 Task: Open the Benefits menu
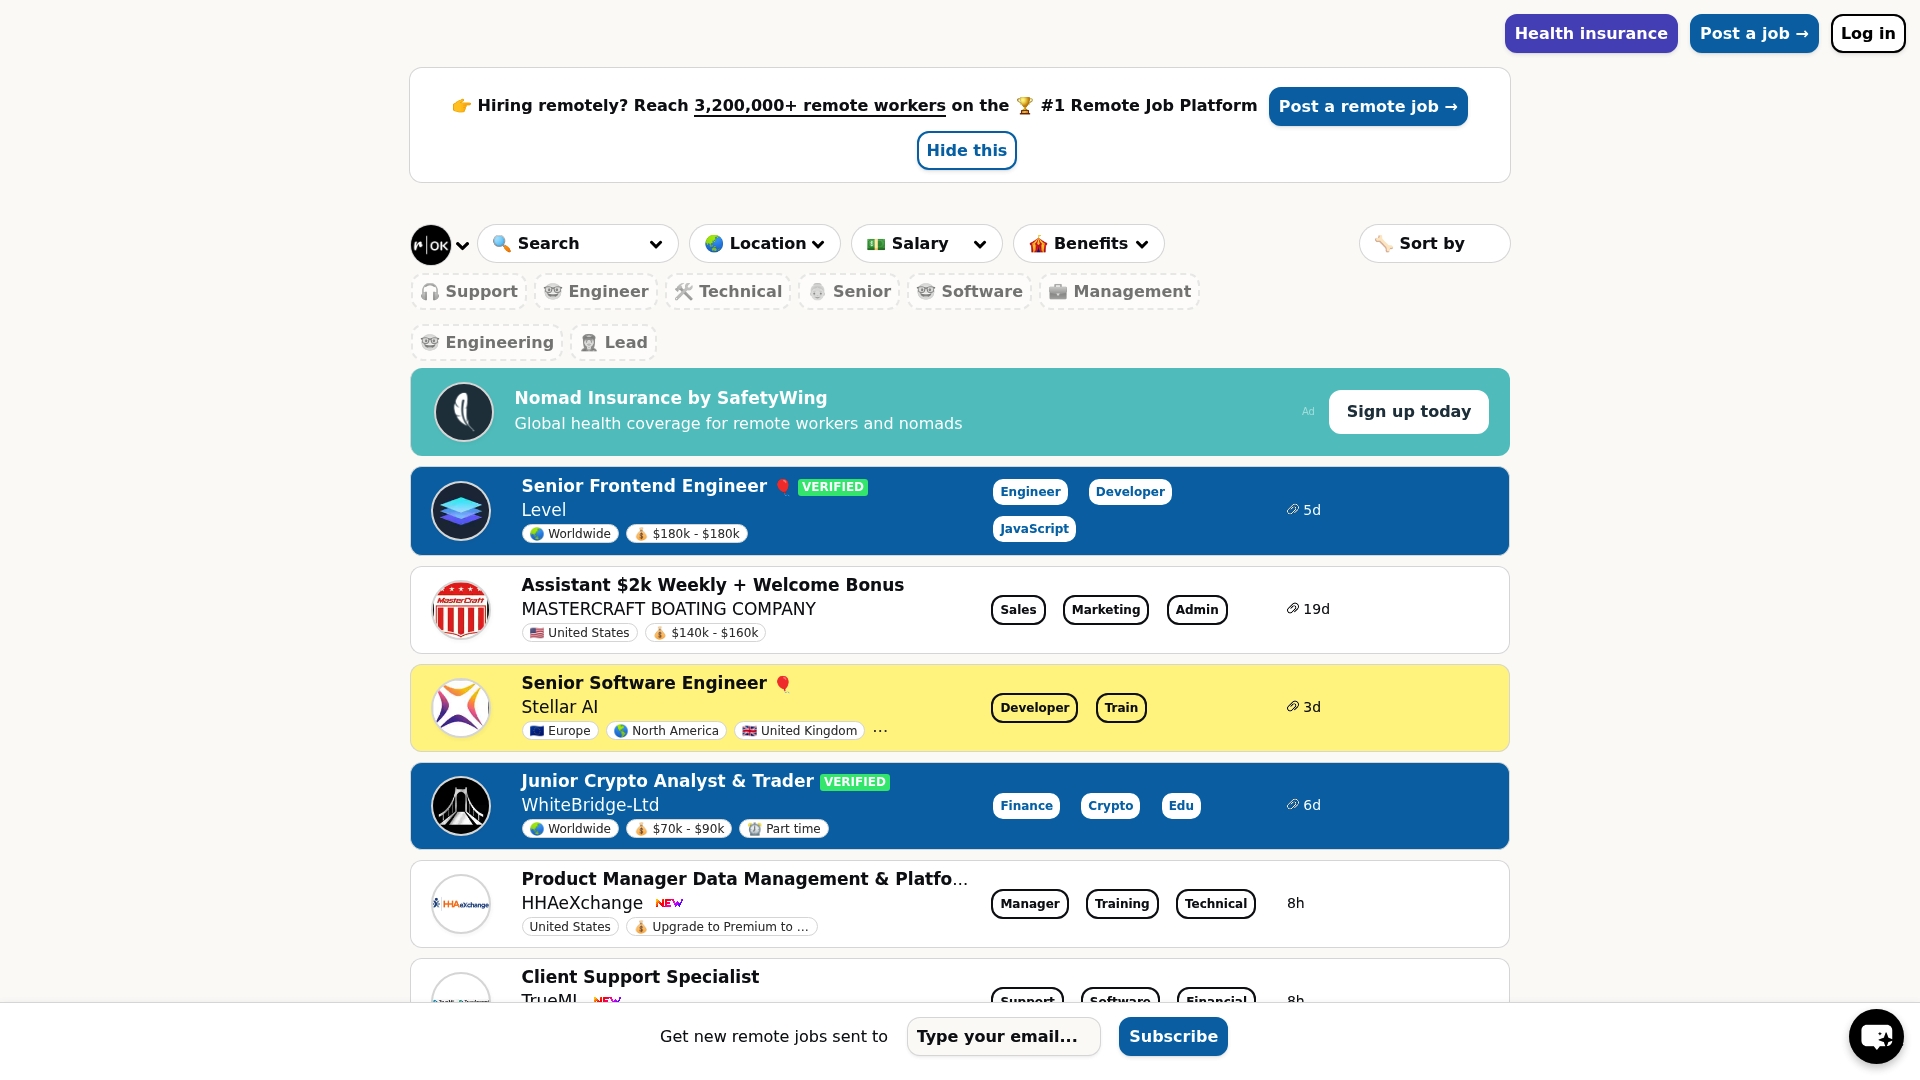click(x=1088, y=243)
